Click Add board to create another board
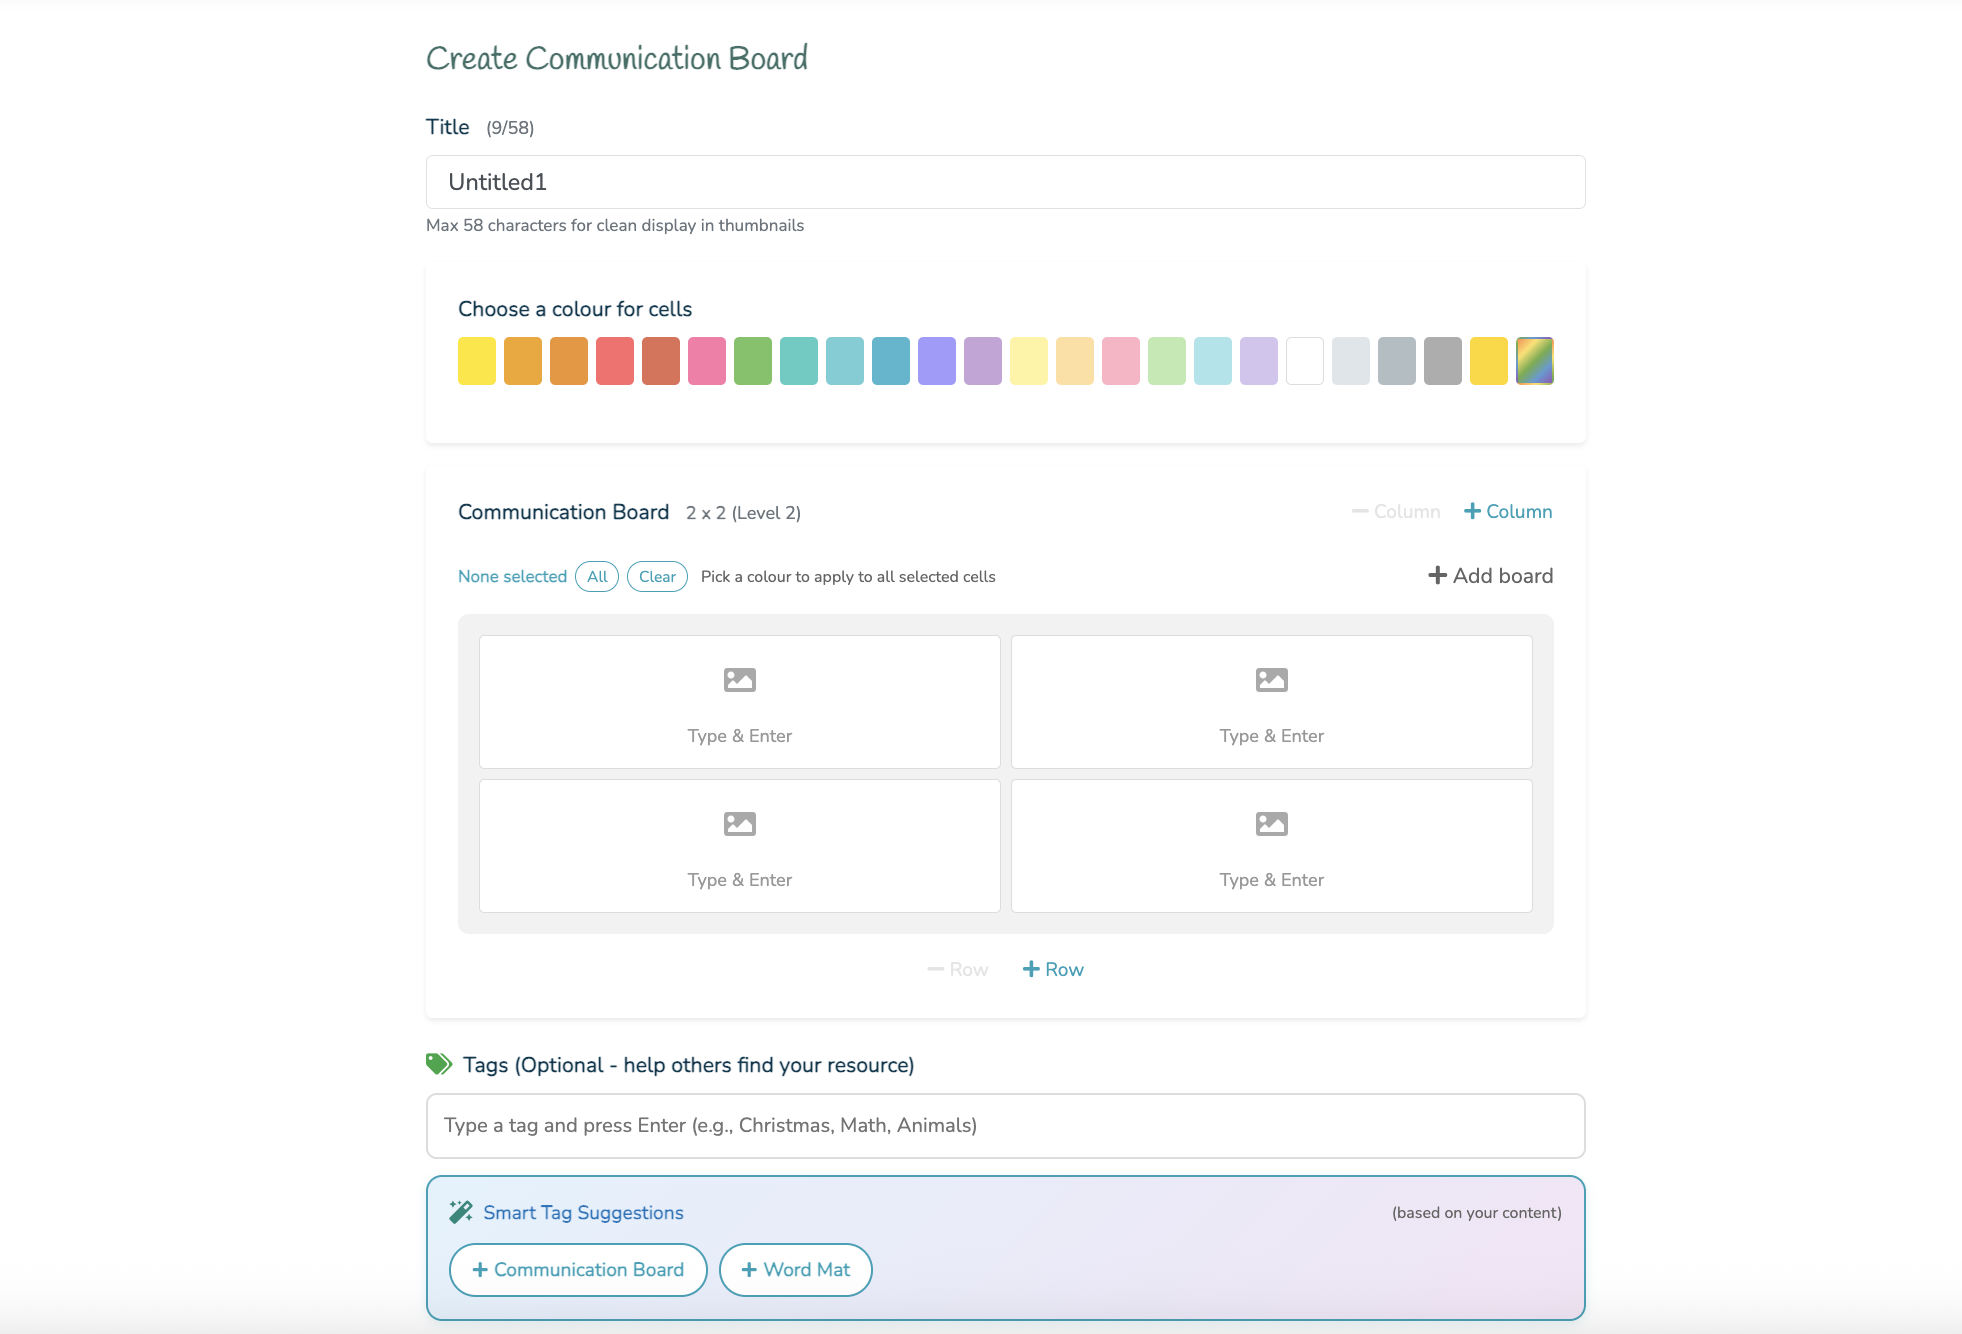Screen dimensions: 1962x1334 pyautogui.click(x=1489, y=575)
